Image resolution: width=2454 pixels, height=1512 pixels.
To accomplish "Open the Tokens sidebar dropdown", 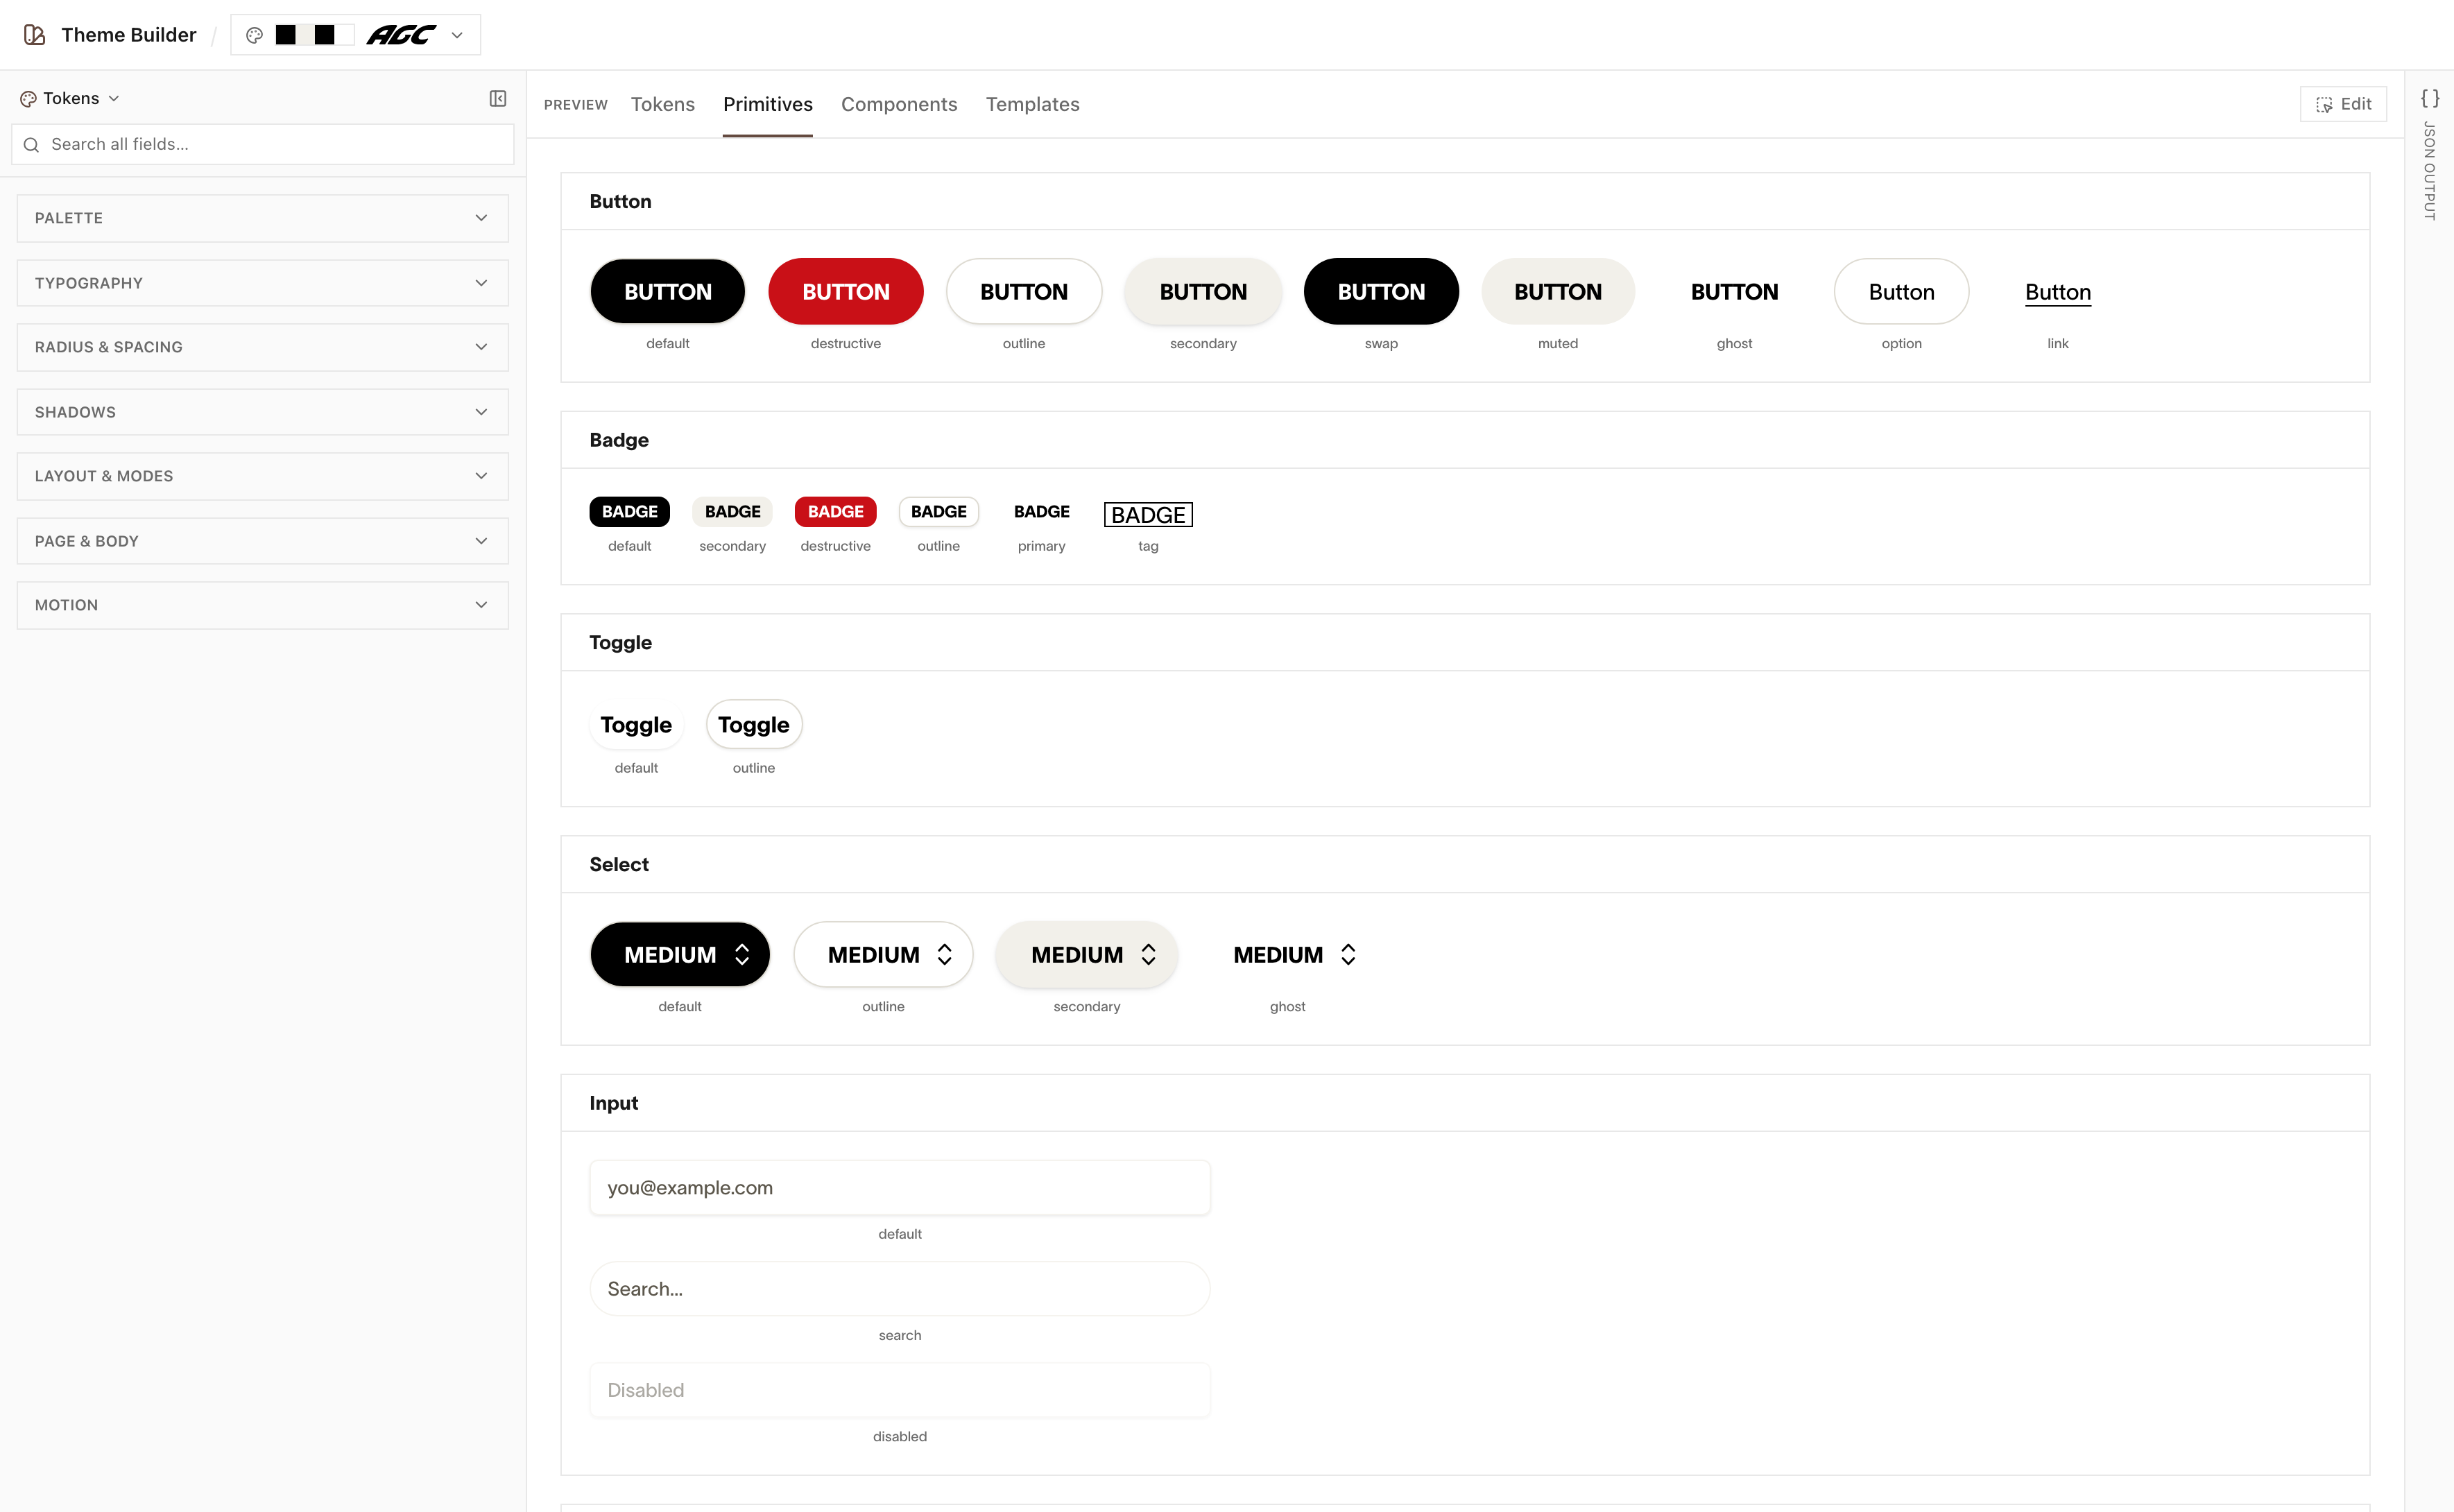I will click(70, 98).
